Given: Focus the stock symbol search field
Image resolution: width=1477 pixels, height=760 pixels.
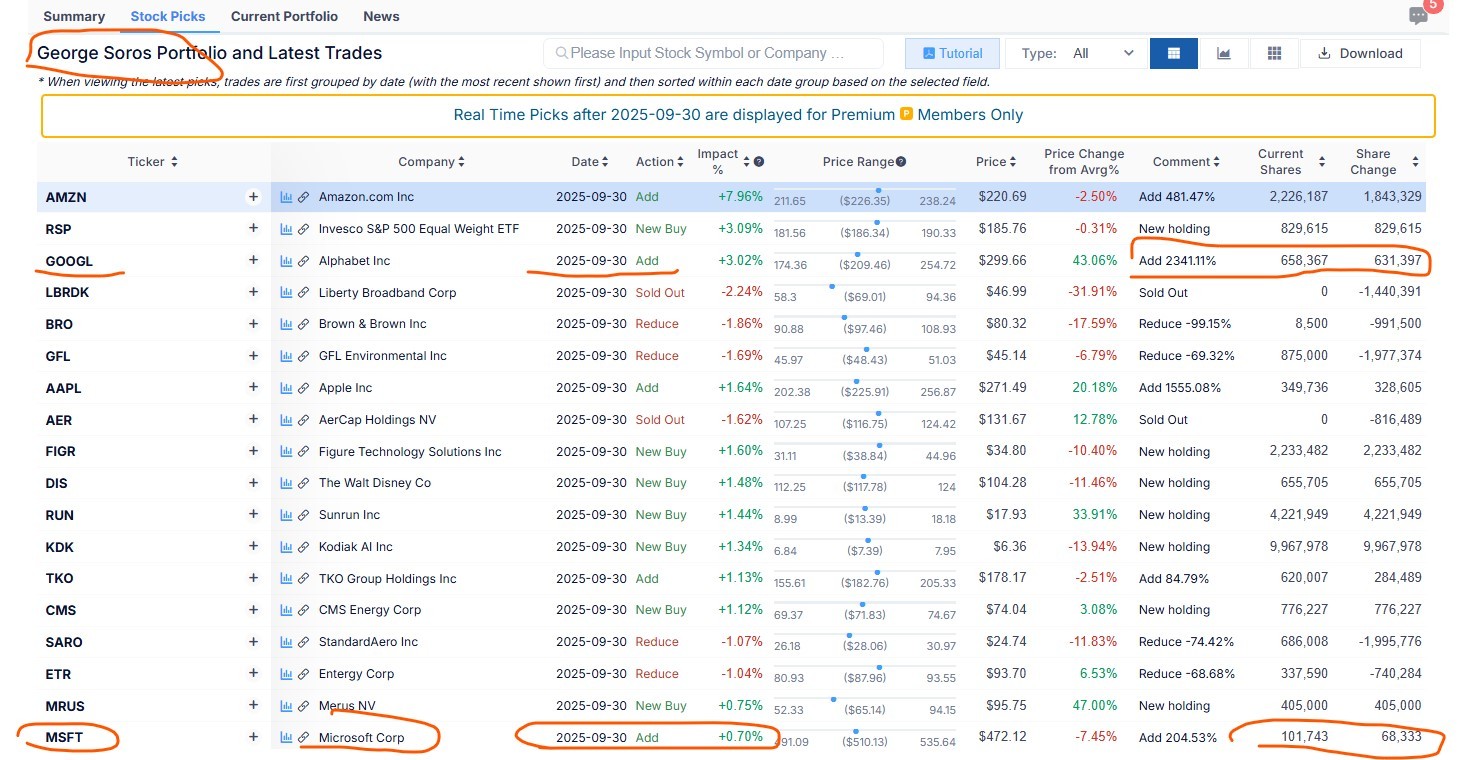Looking at the screenshot, I should coord(713,53).
